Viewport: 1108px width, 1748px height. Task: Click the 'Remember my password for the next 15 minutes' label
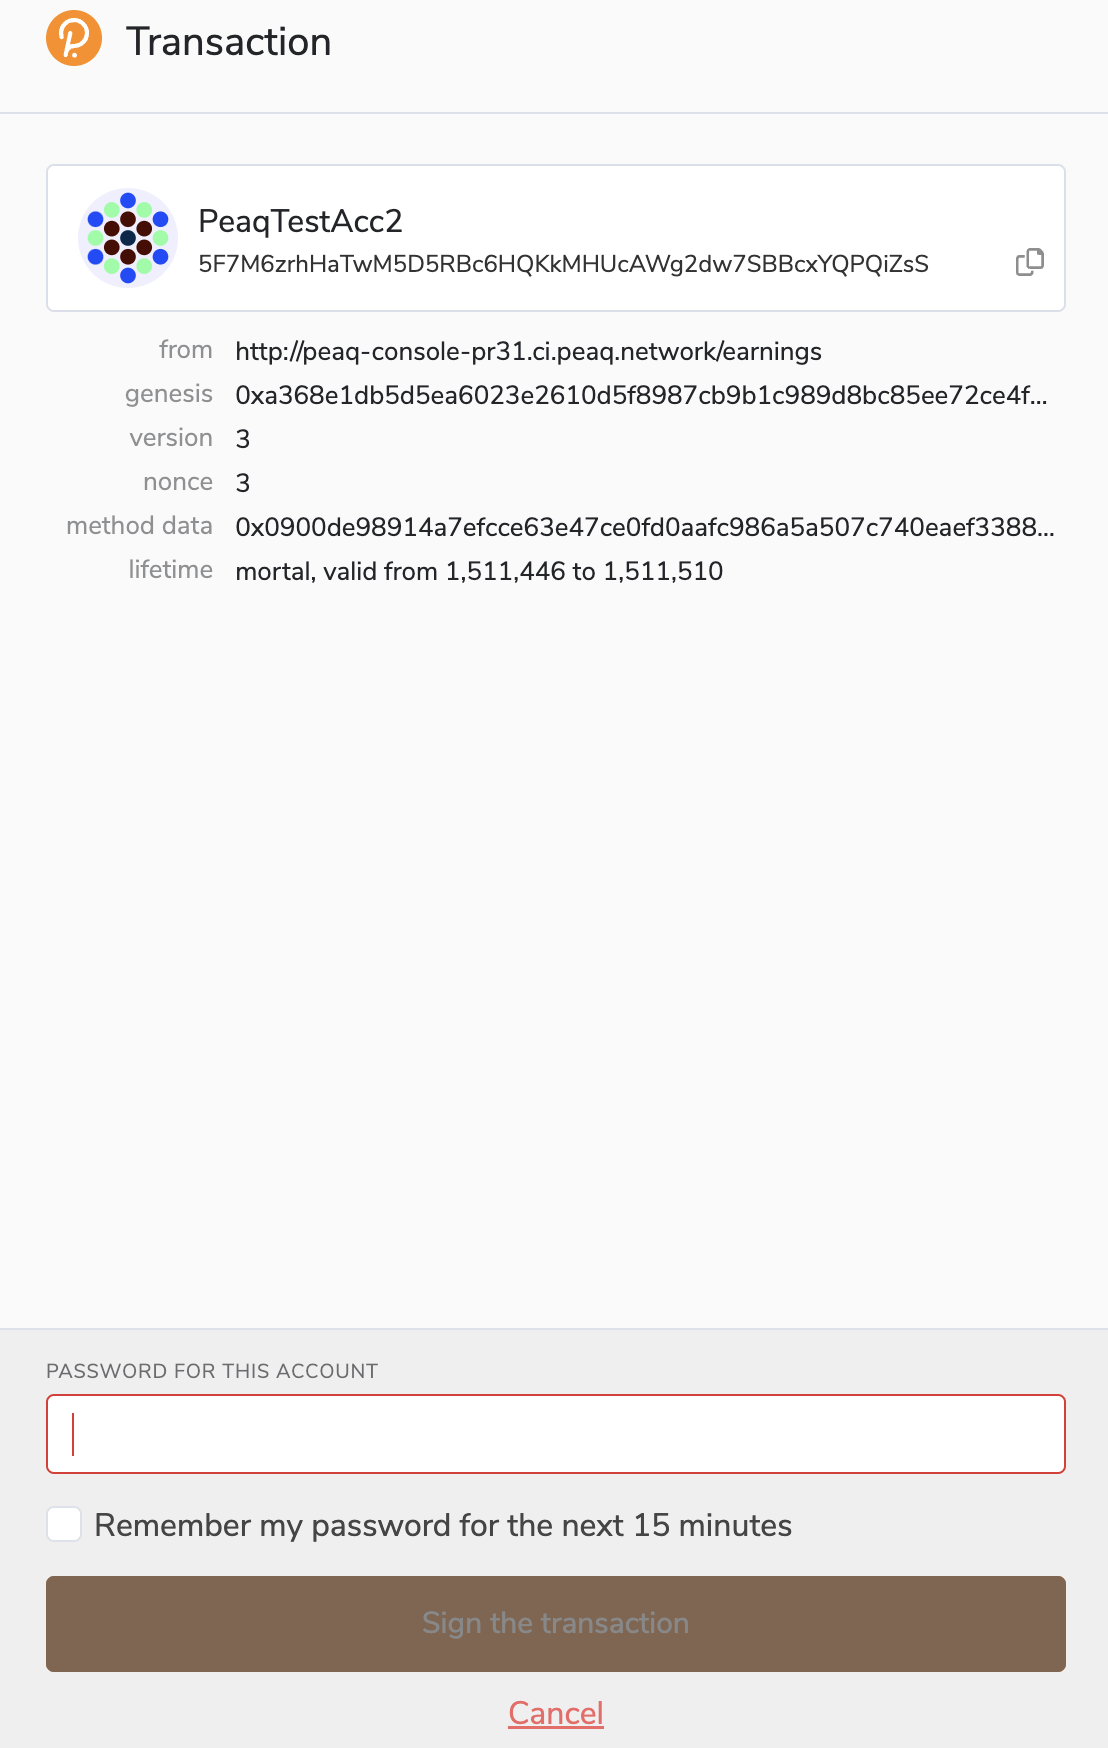443,1525
